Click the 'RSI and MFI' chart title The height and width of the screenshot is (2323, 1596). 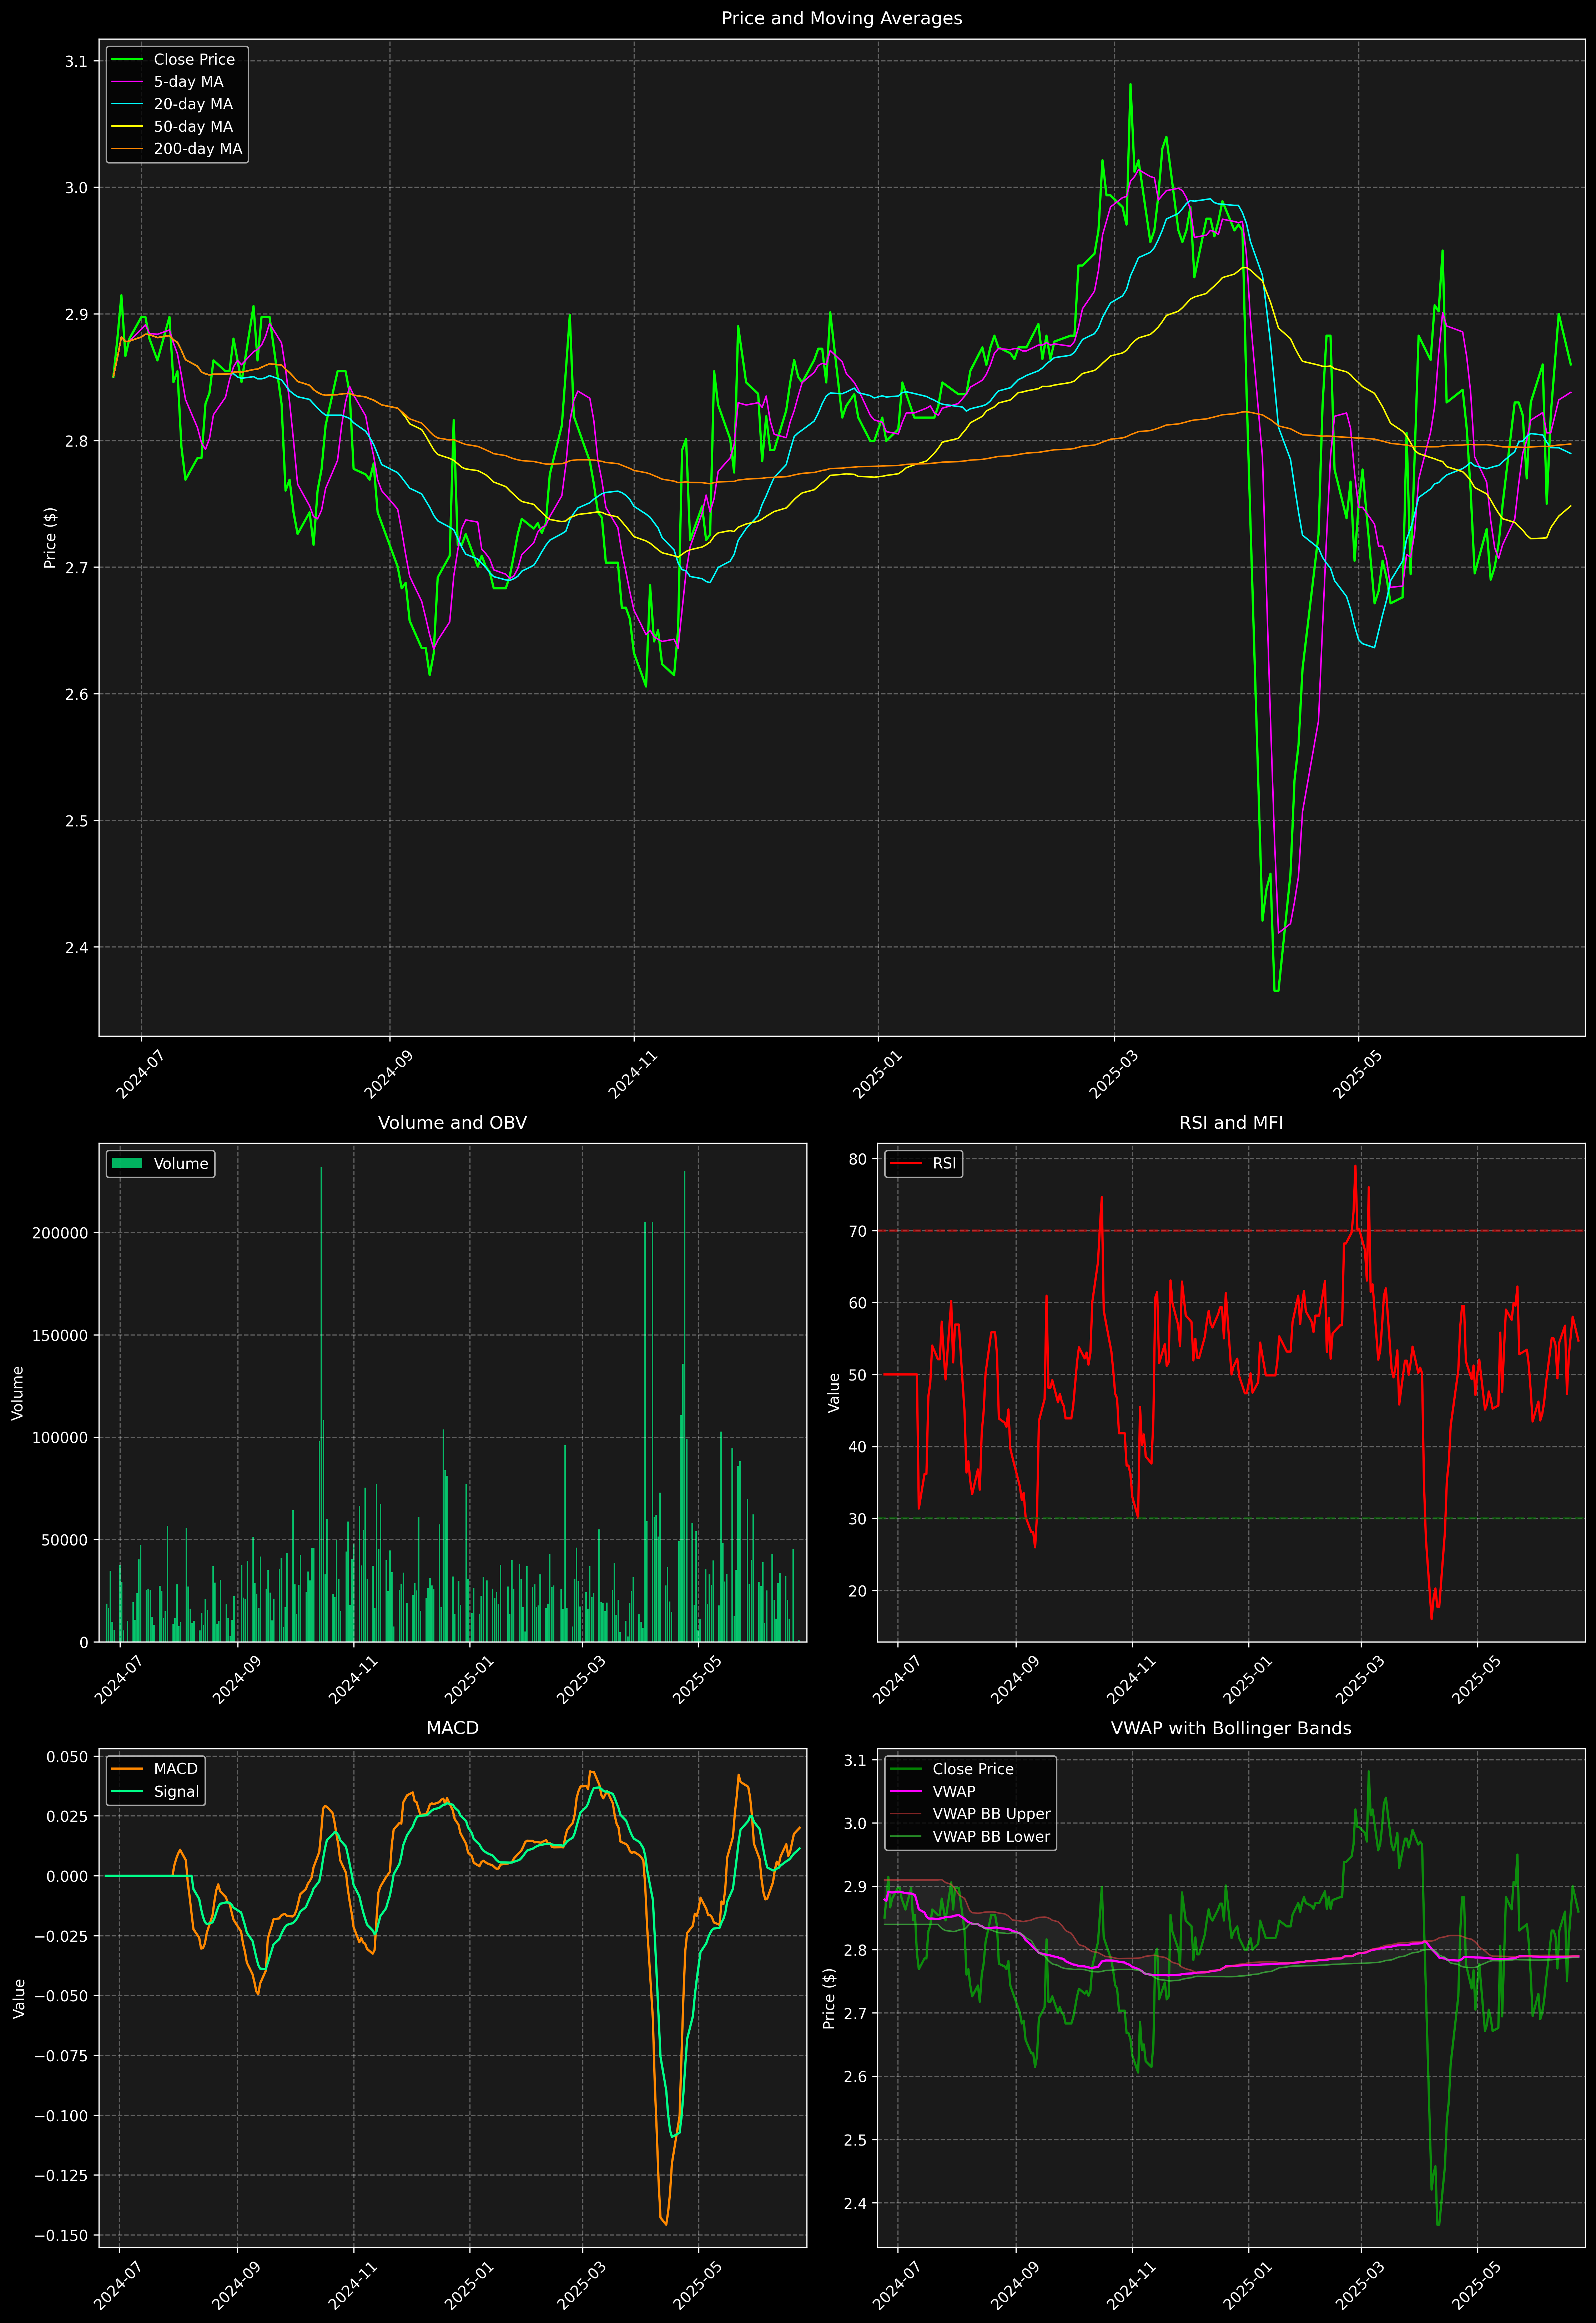(x=1231, y=1123)
